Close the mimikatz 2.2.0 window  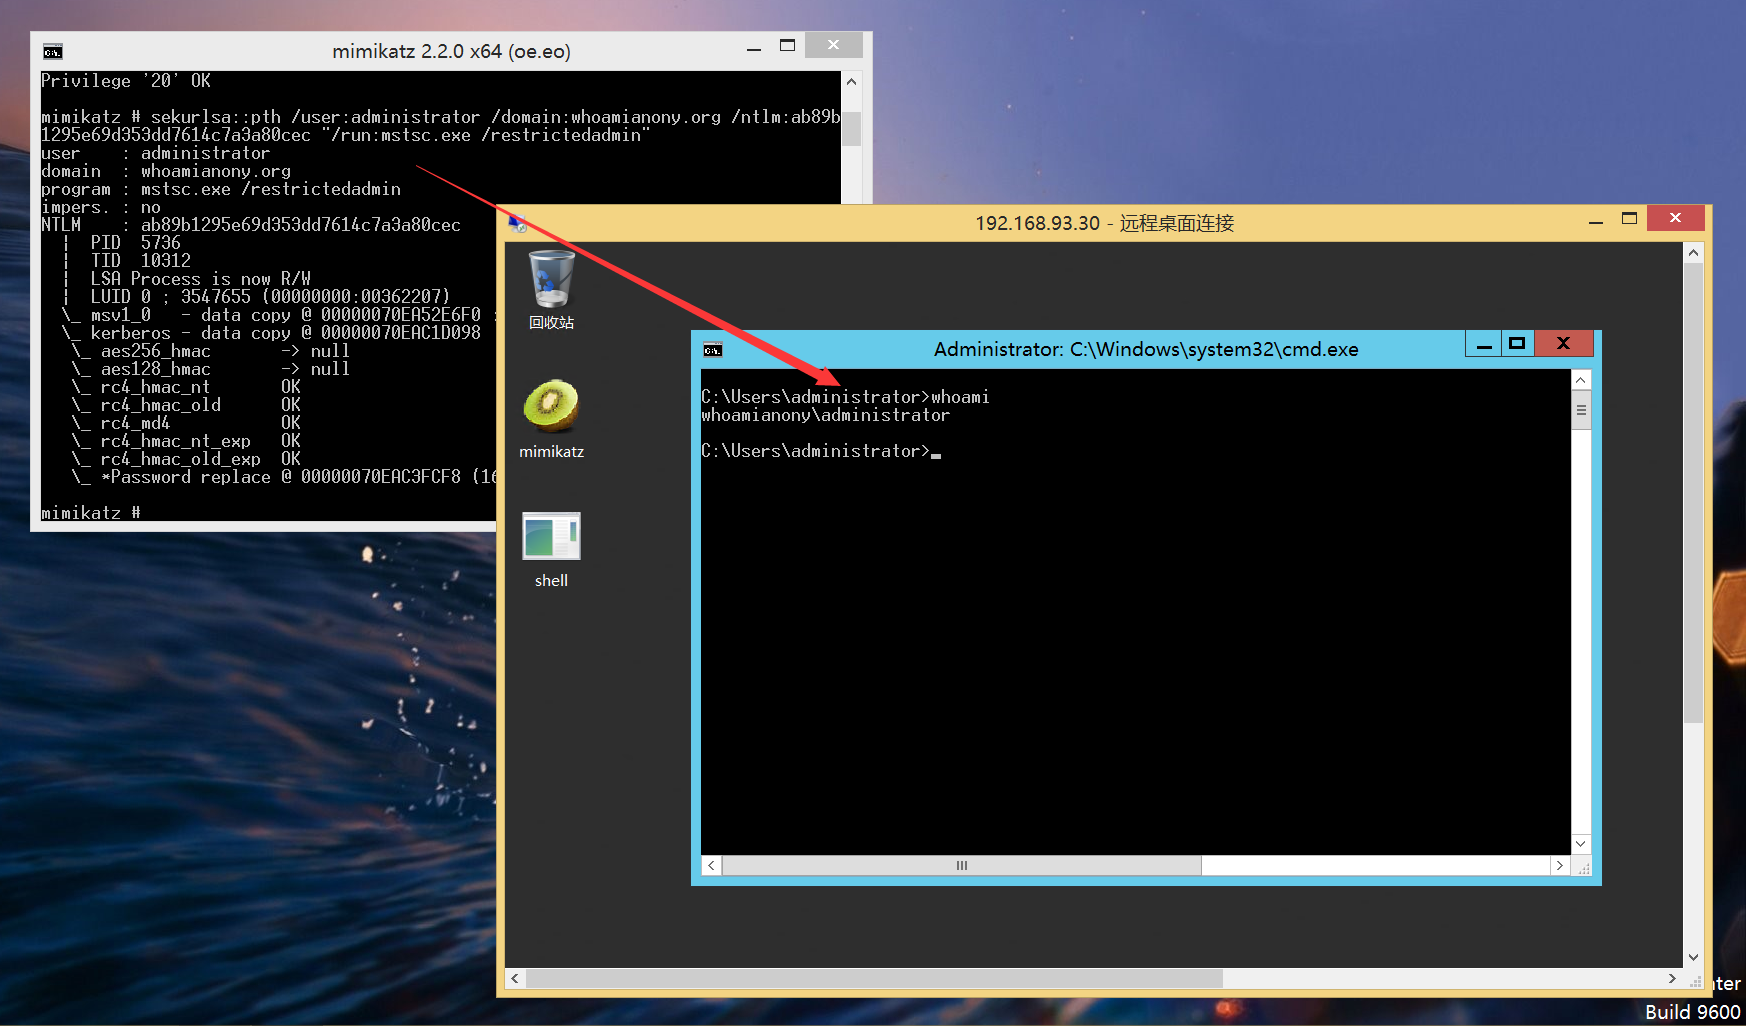[833, 45]
